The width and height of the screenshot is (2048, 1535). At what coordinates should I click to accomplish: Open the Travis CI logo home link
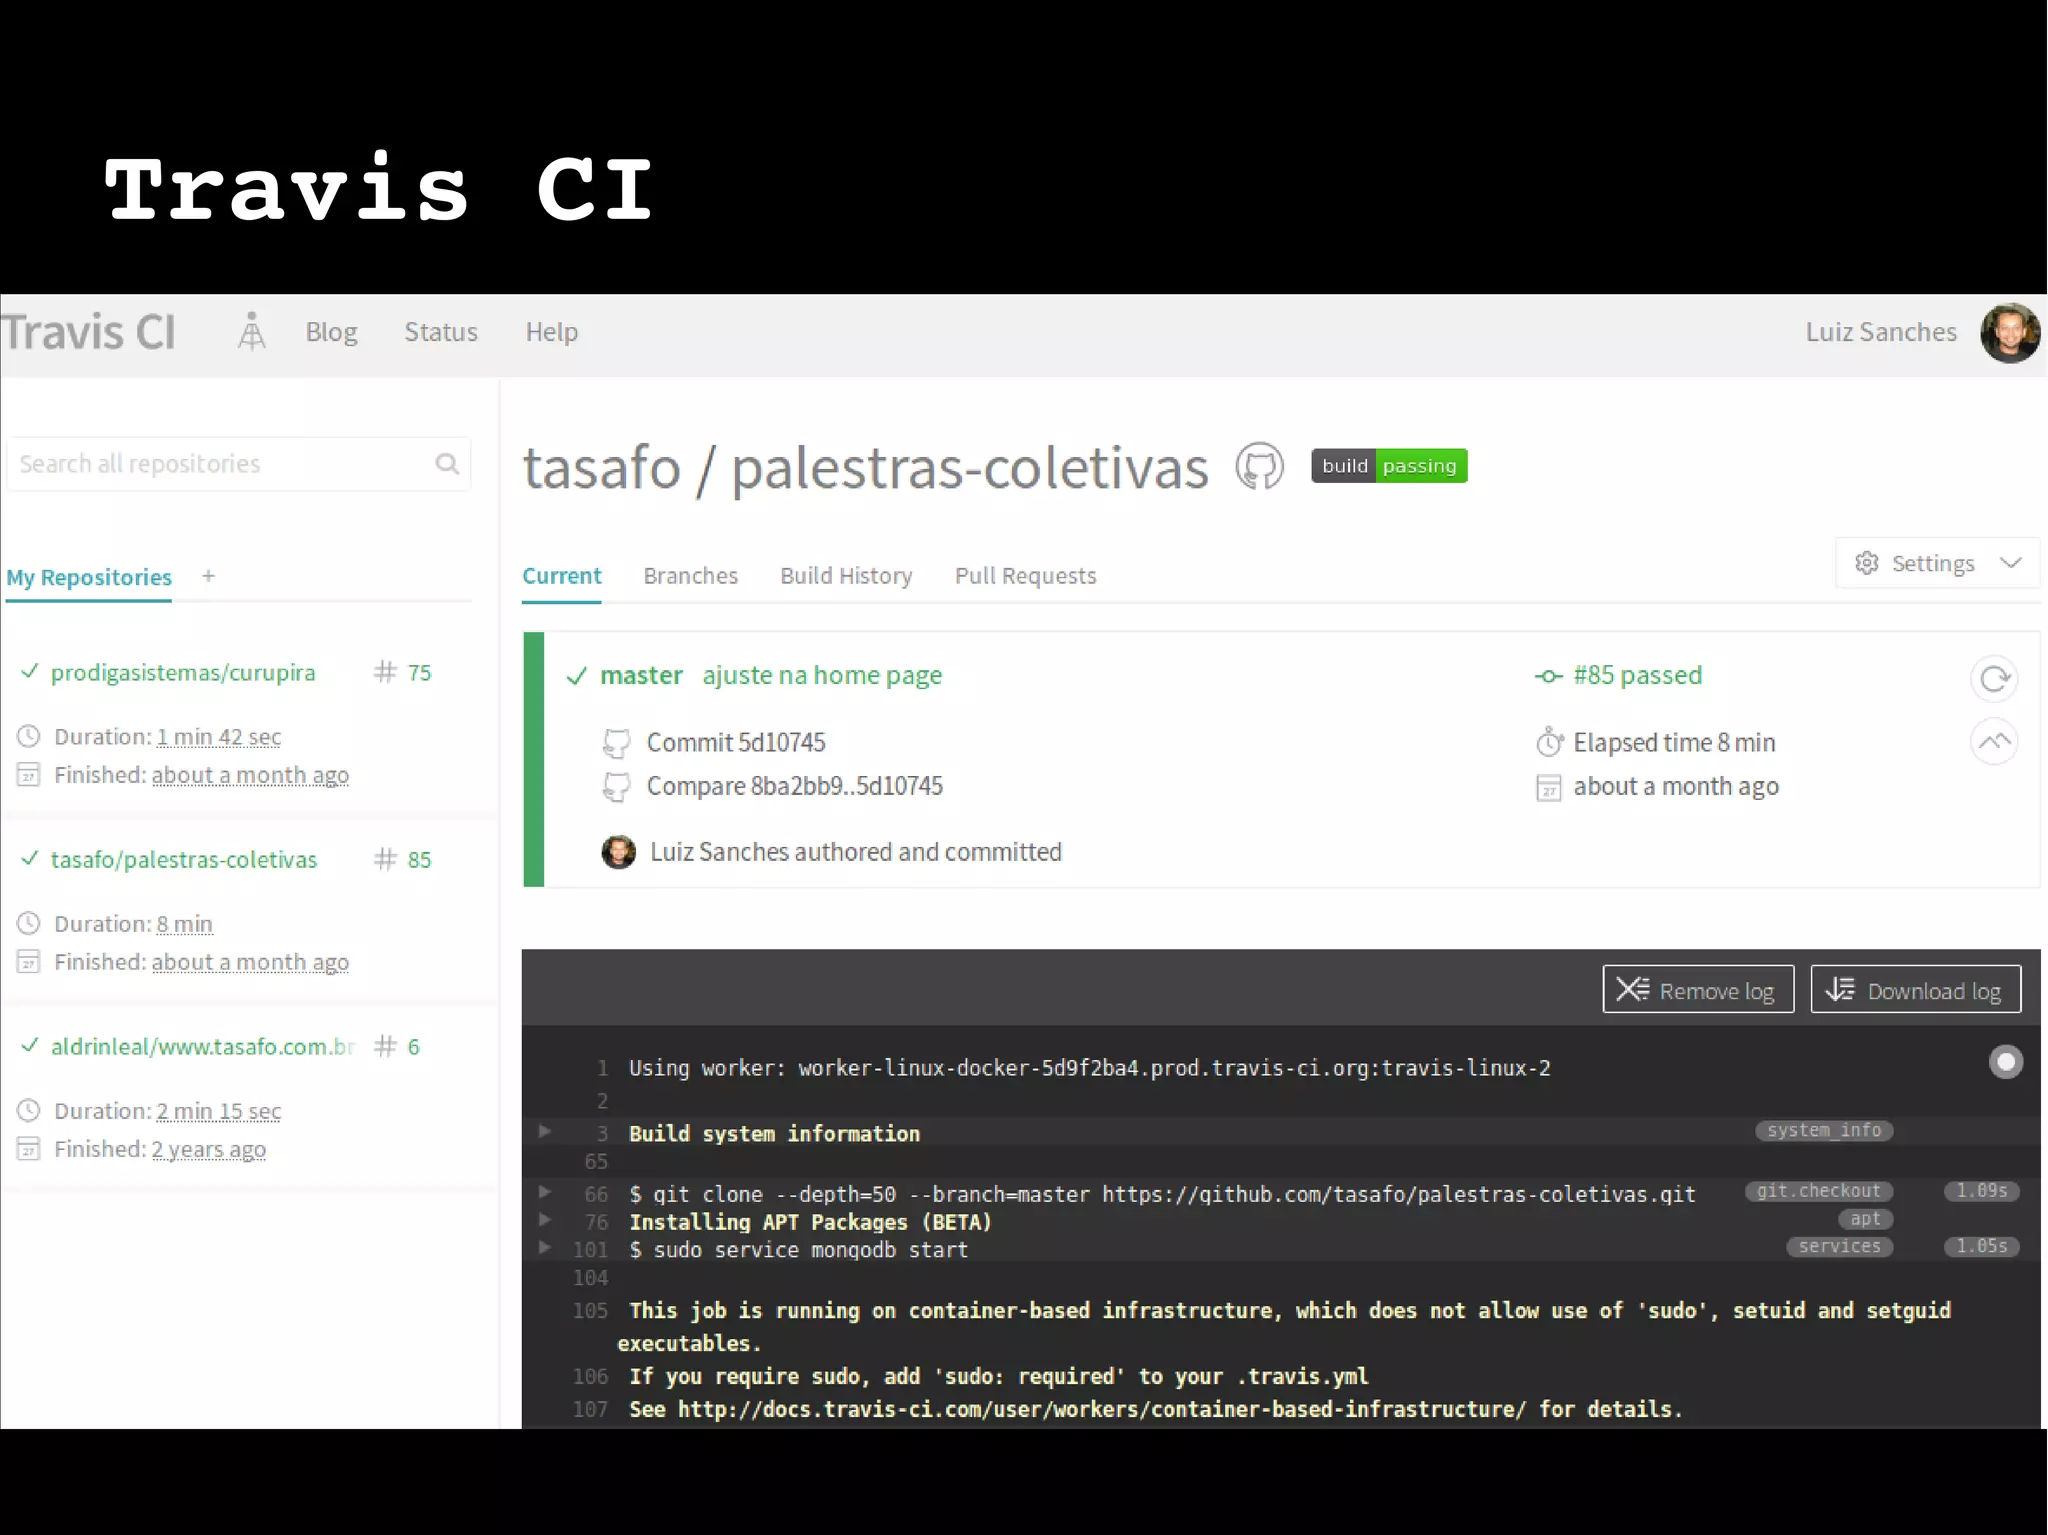pyautogui.click(x=88, y=332)
